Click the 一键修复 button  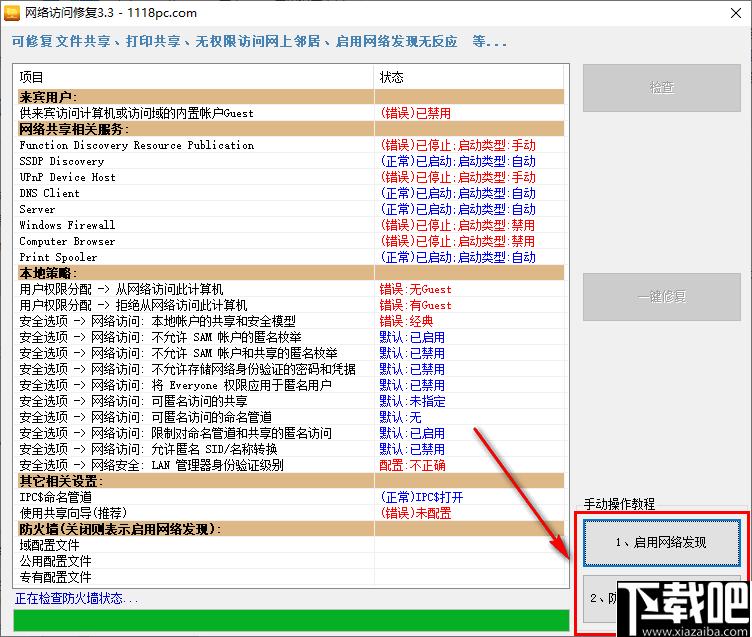(662, 297)
